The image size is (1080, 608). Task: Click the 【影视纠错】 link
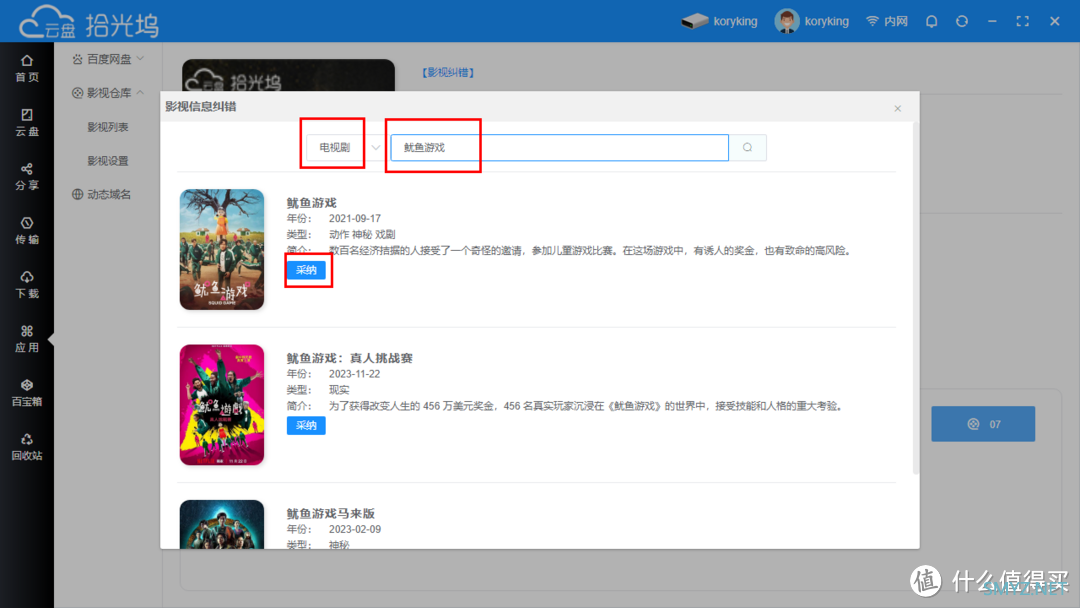pos(448,72)
